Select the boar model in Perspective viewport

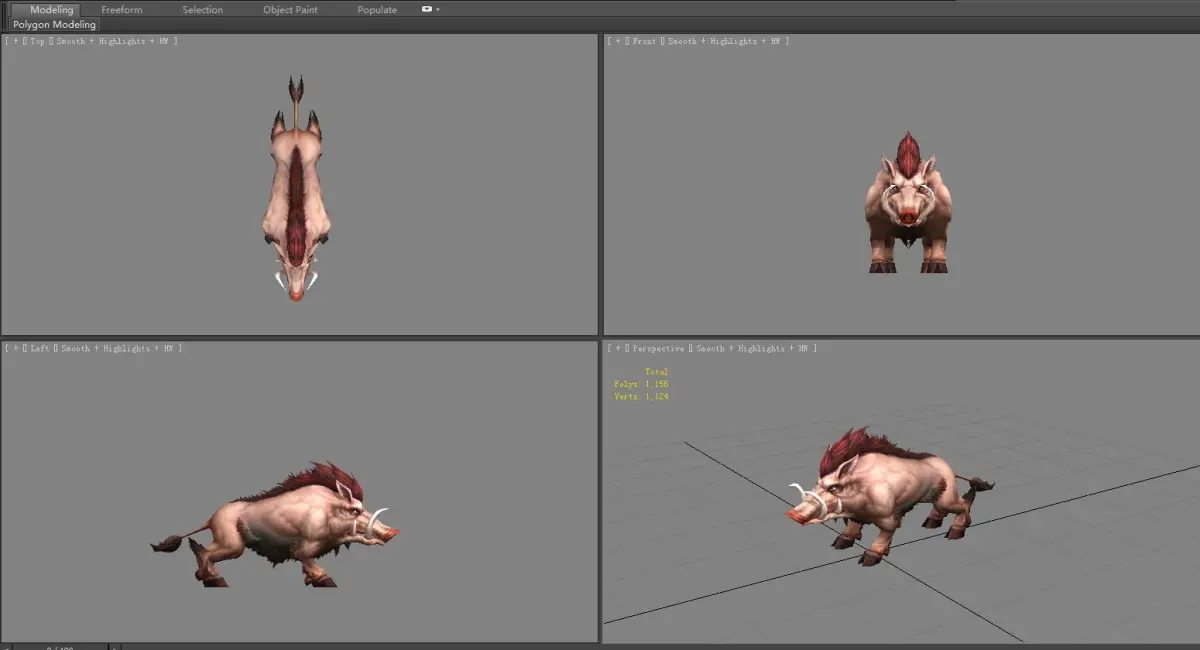click(890, 490)
